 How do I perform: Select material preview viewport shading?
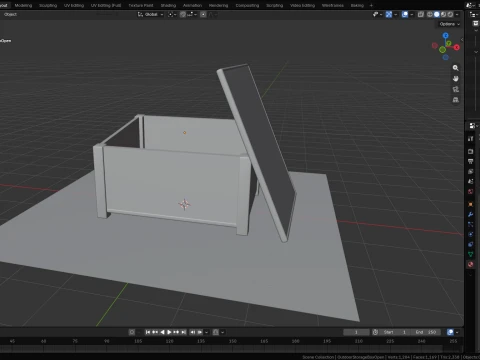point(443,14)
